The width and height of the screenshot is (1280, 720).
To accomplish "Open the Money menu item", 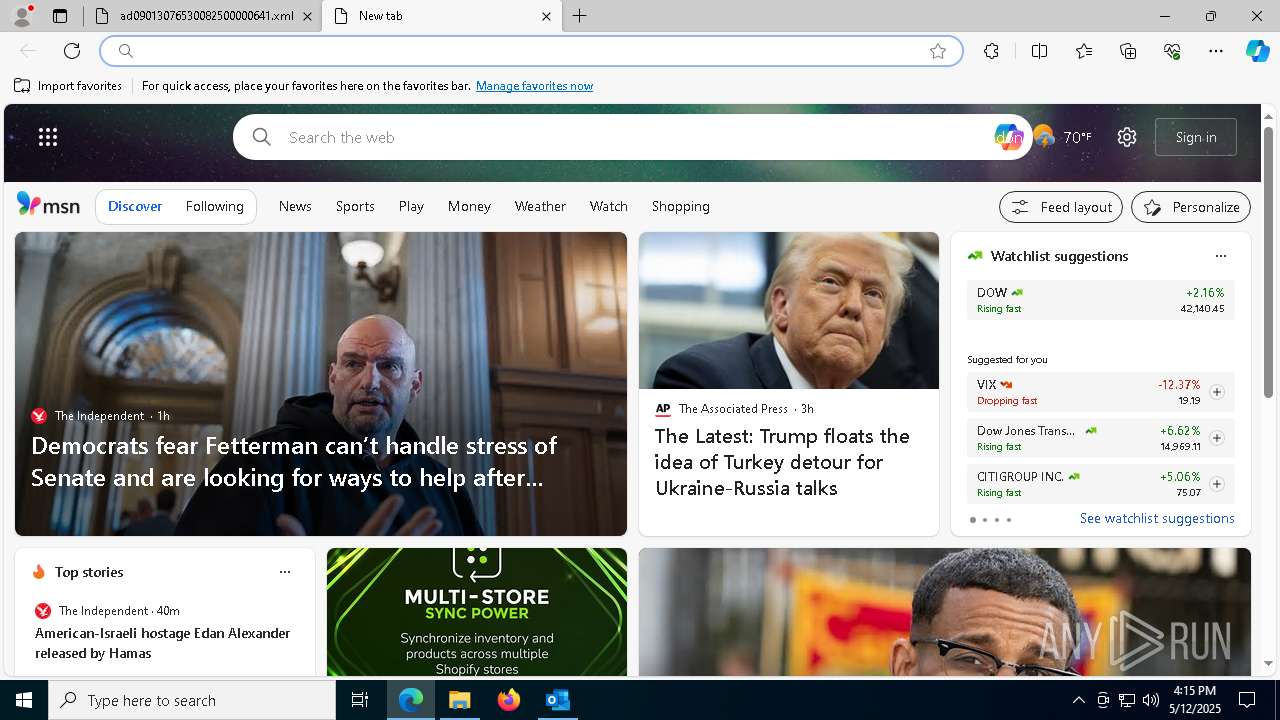I will (x=469, y=206).
